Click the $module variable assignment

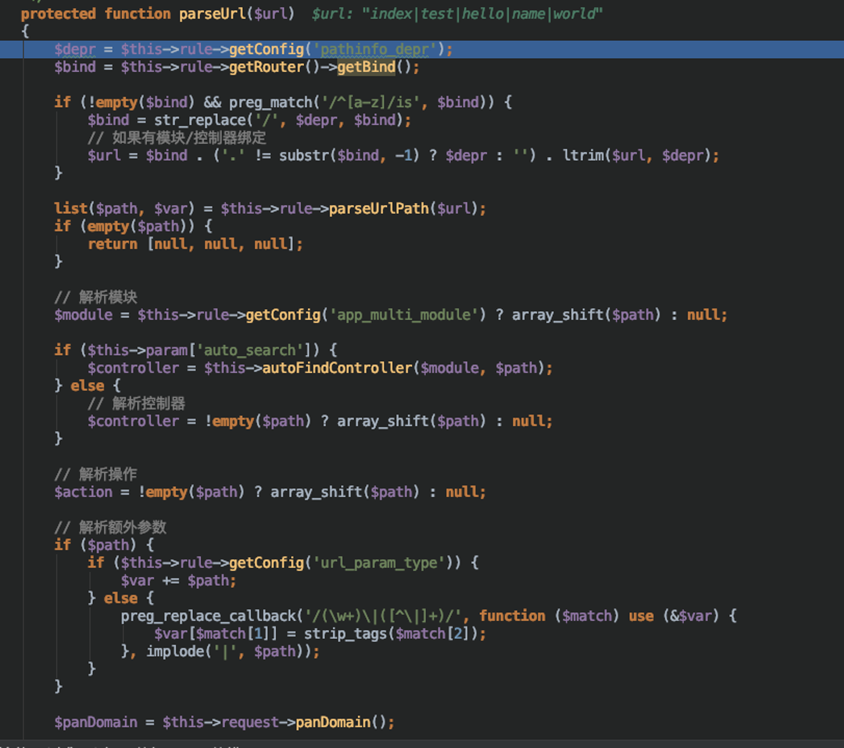tap(83, 315)
